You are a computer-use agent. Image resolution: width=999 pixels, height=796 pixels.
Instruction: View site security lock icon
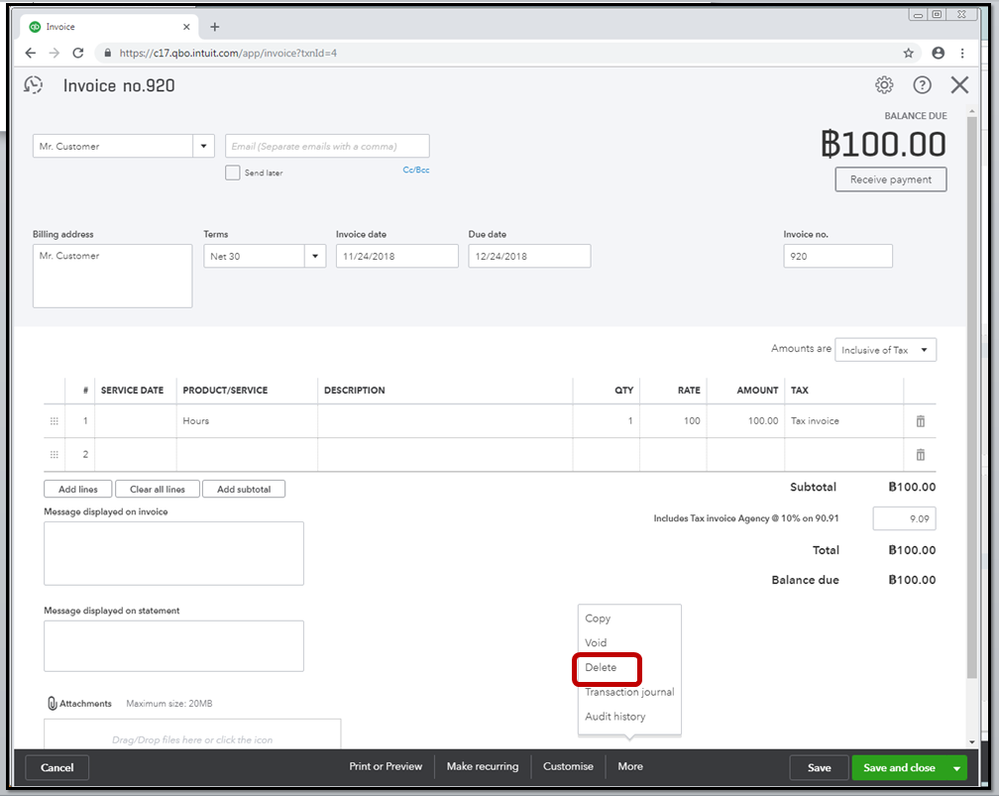107,53
